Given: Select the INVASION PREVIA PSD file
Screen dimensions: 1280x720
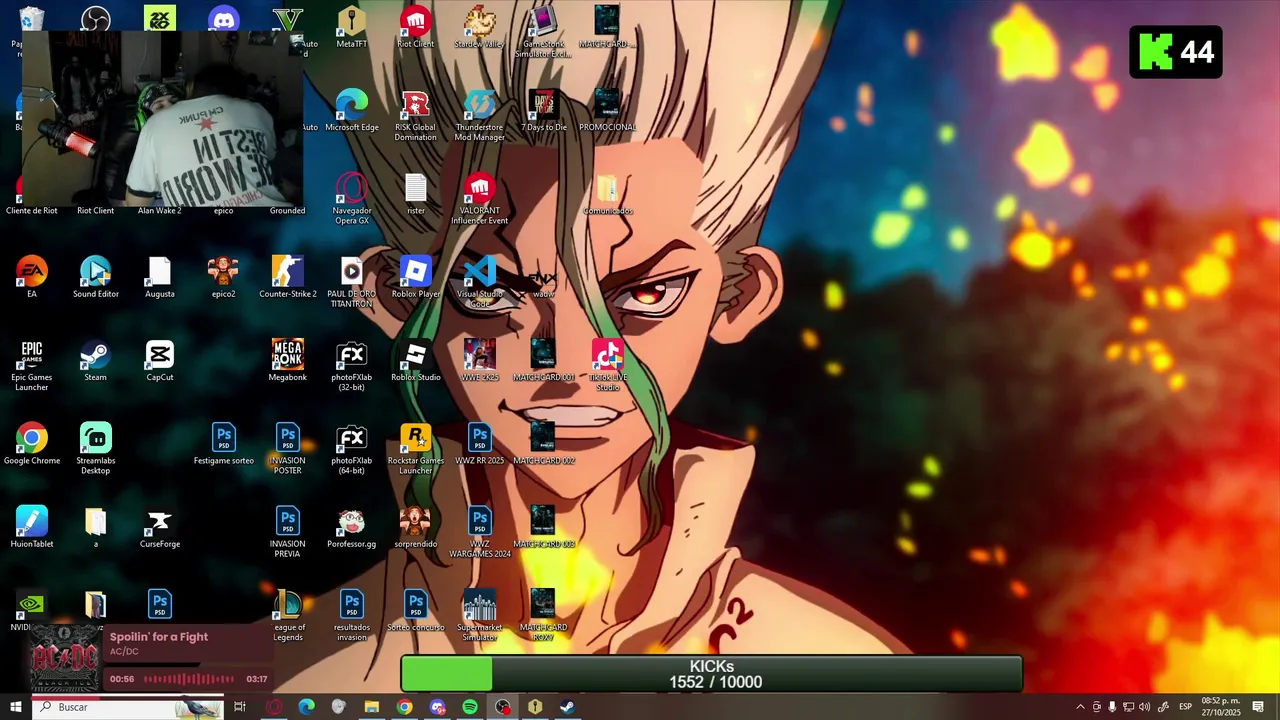Looking at the screenshot, I should click(287, 532).
